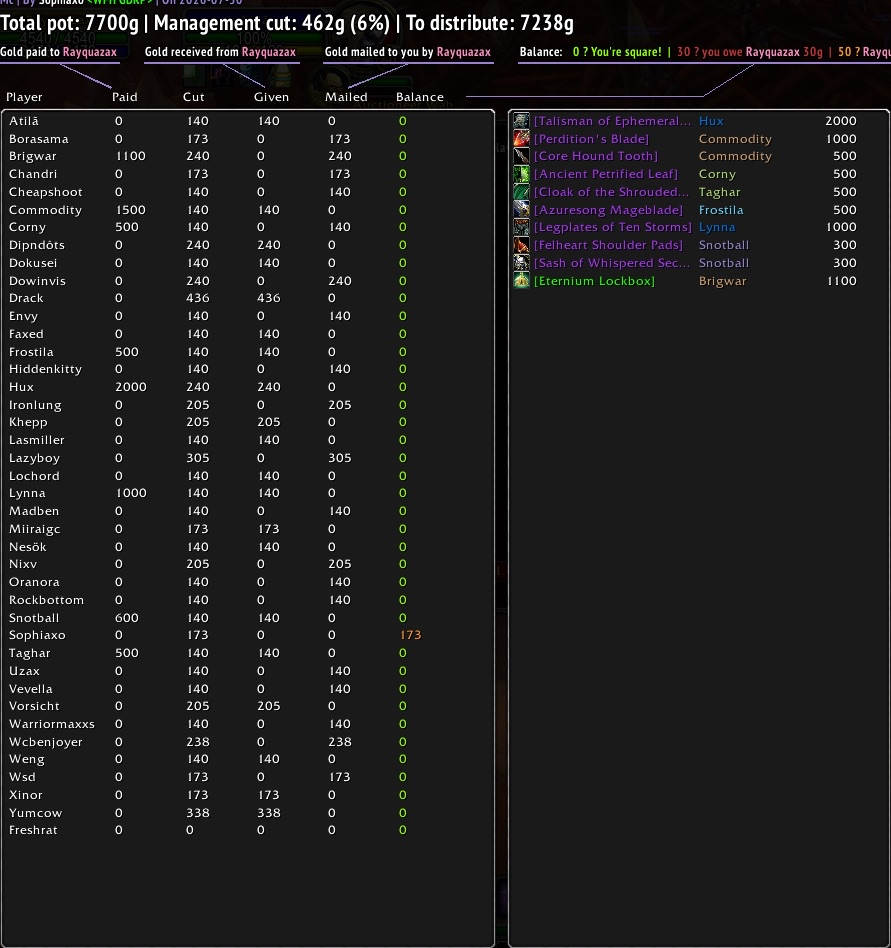The width and height of the screenshot is (891, 948).
Task: Click the Paid column header
Action: (125, 97)
